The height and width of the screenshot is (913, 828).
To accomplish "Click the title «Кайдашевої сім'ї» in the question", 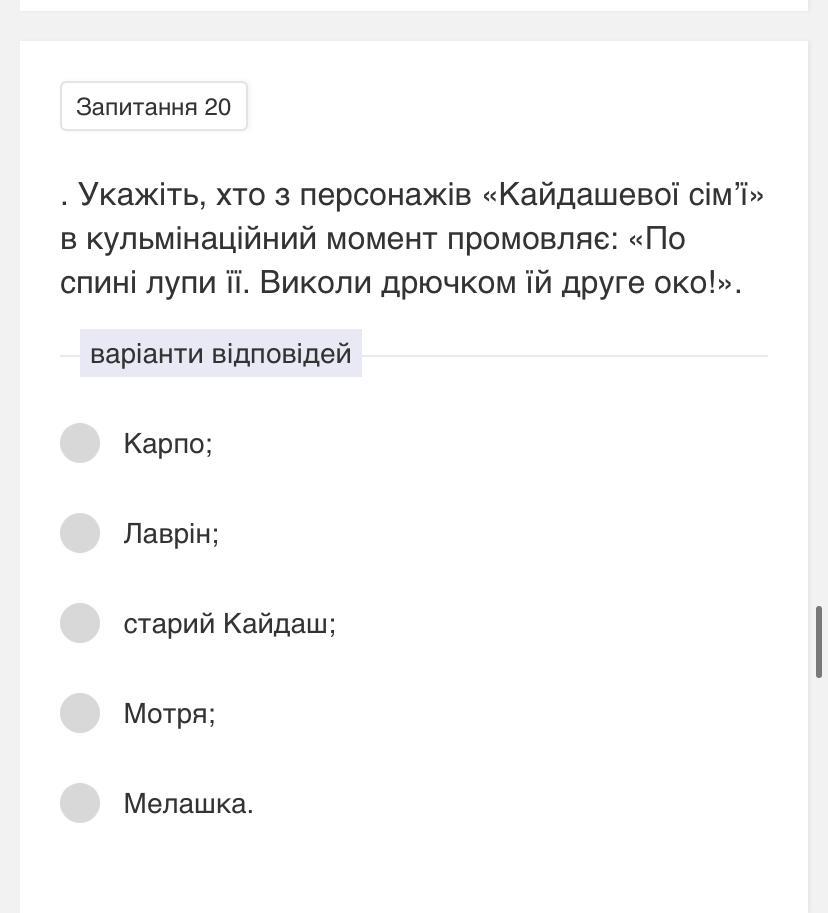I will pos(623,194).
